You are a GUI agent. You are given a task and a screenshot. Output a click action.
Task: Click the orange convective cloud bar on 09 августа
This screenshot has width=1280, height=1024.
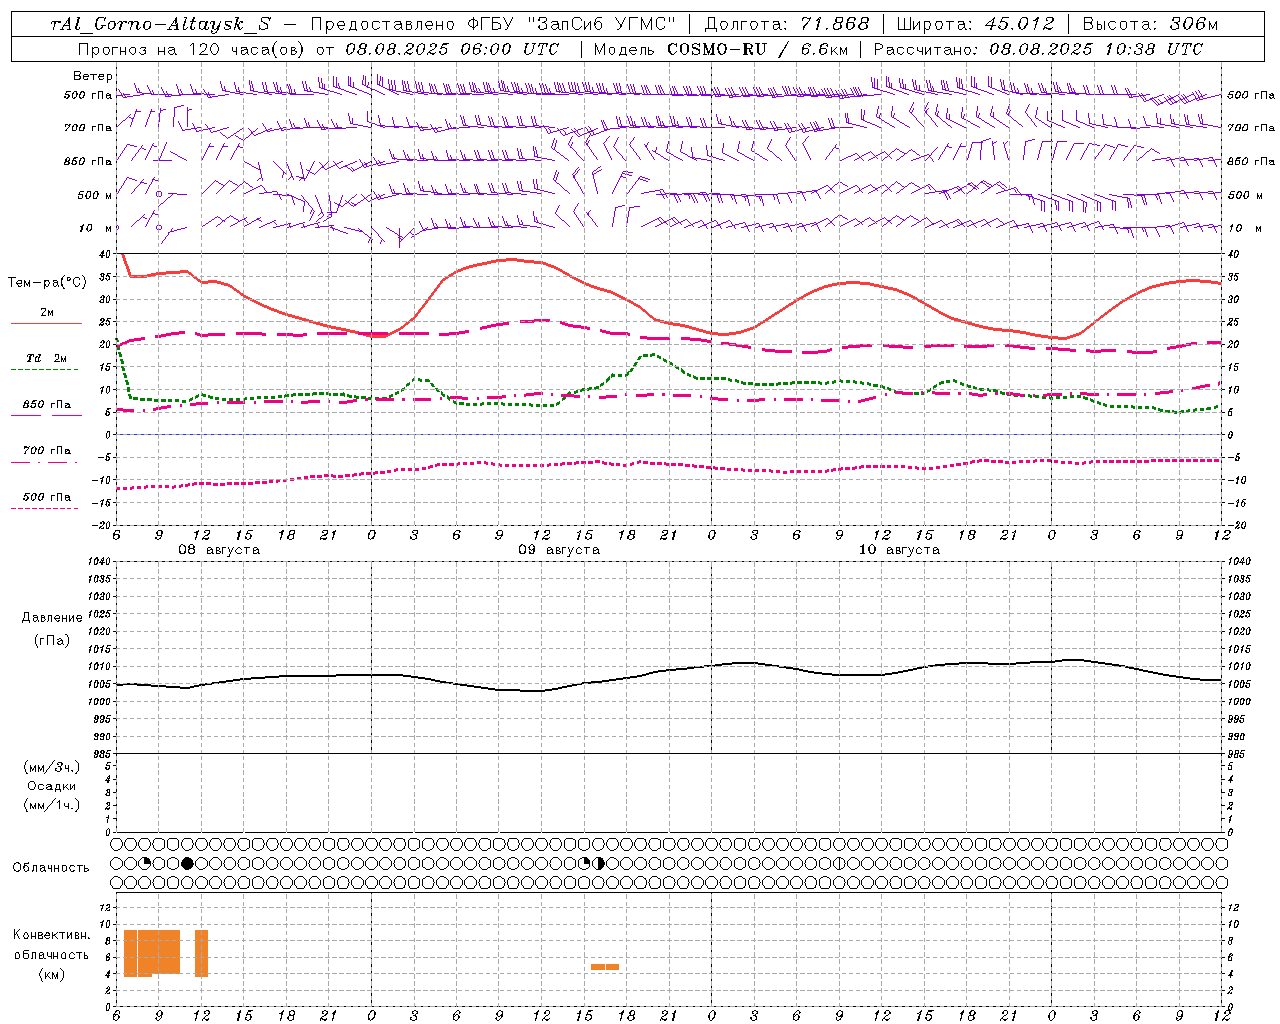click(605, 967)
